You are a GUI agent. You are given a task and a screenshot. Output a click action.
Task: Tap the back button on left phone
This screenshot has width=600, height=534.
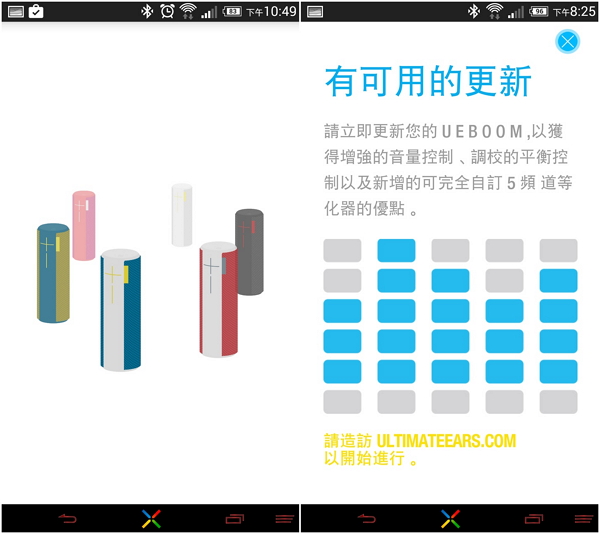[68, 518]
